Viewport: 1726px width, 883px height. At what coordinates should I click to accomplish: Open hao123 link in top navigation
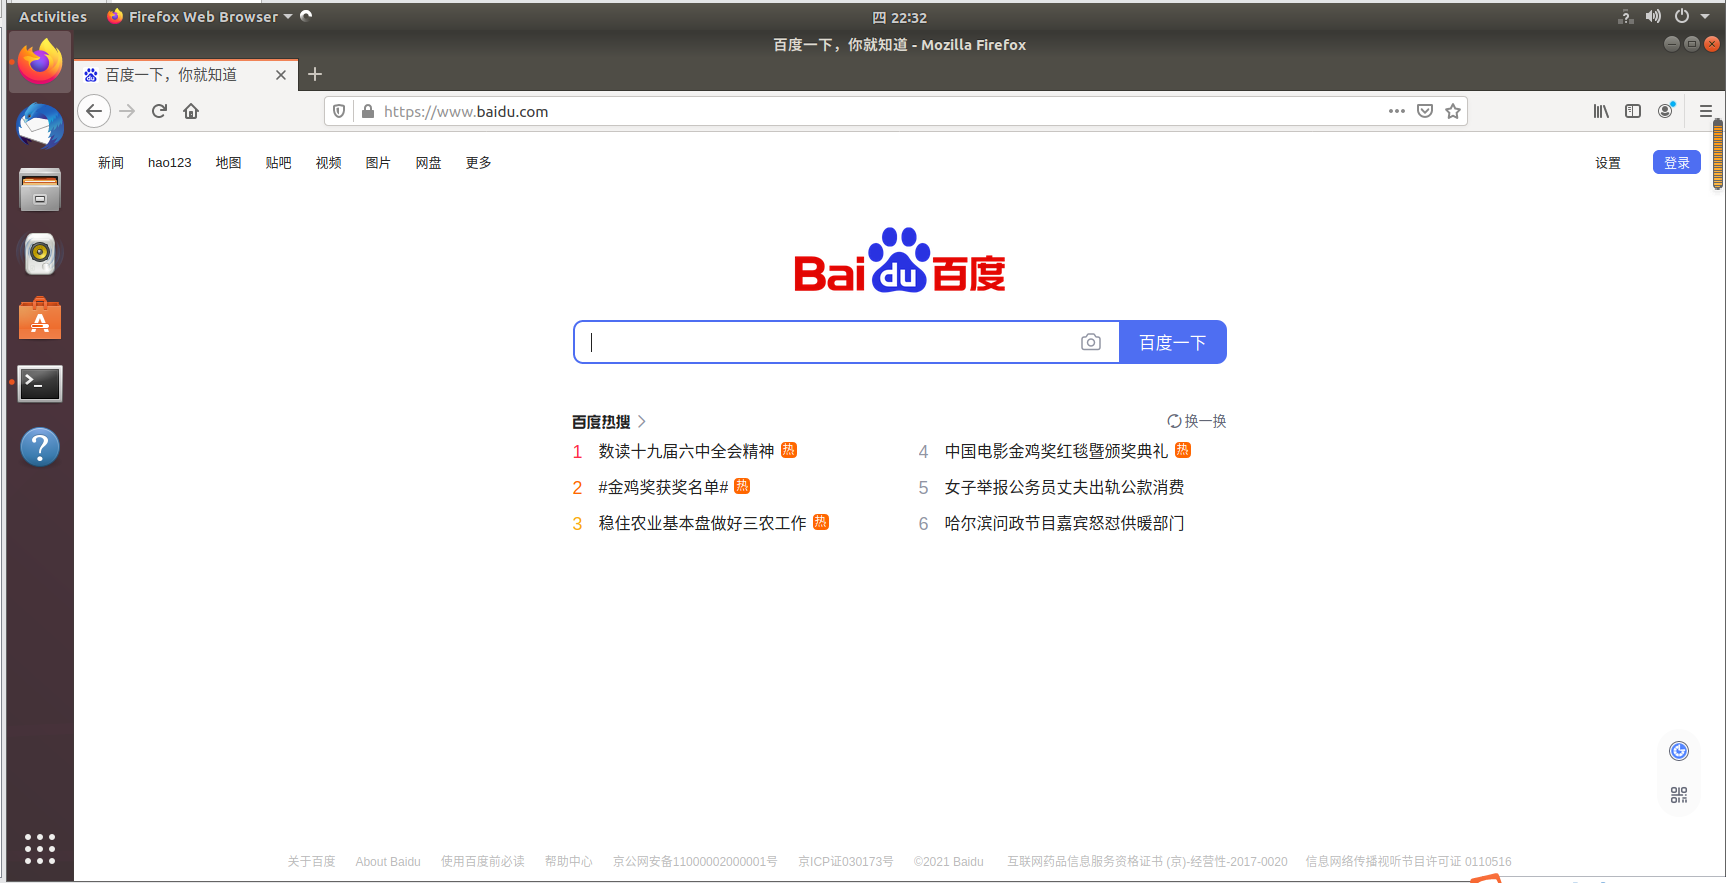pos(170,163)
